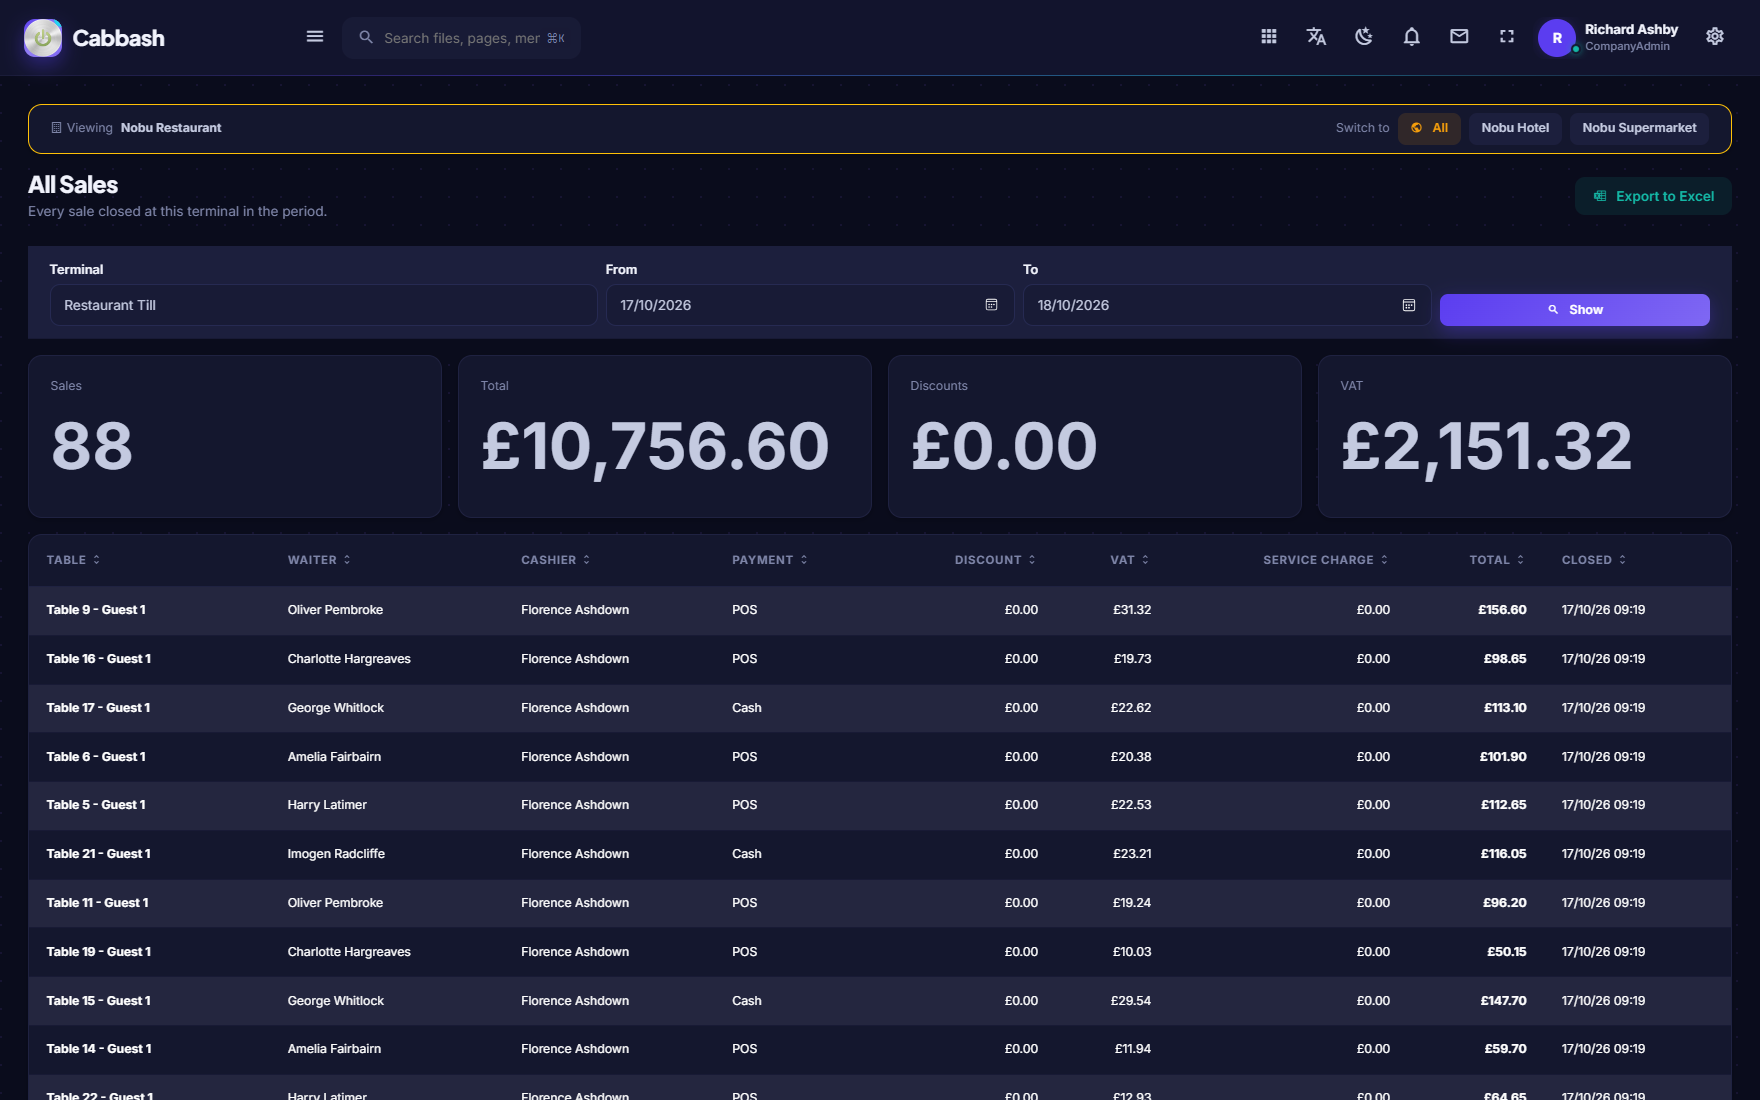Screen dimensions: 1760x1100
Task: Open the mail envelope icon
Action: [1459, 37]
